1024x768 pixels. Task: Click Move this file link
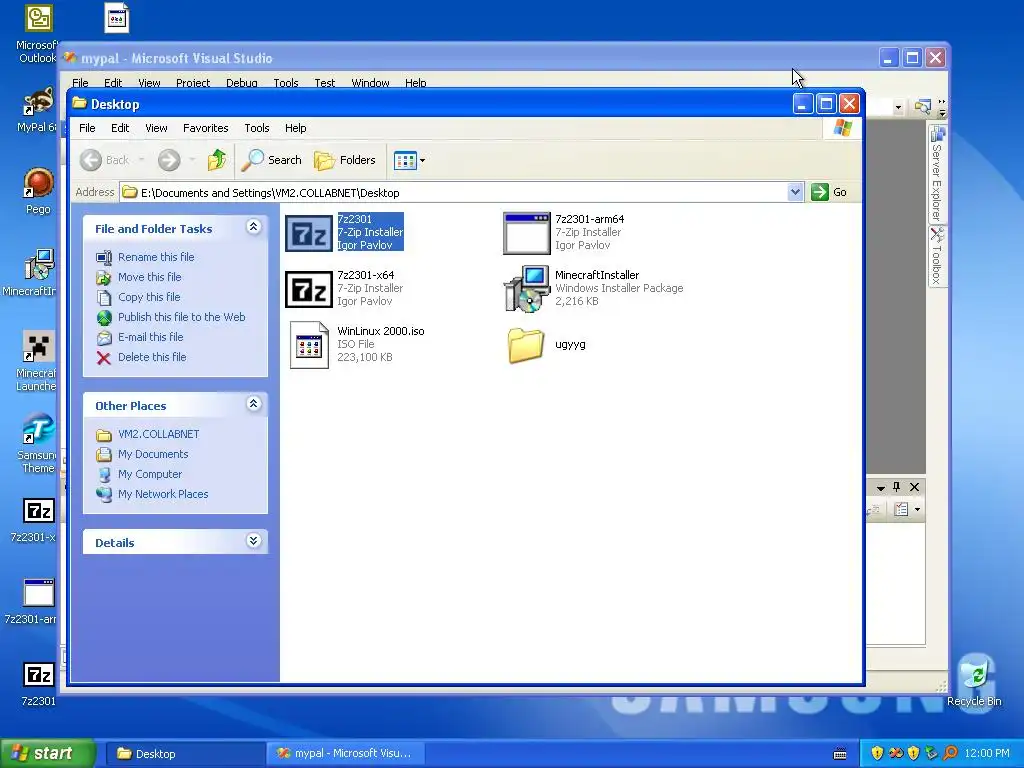[x=150, y=277]
